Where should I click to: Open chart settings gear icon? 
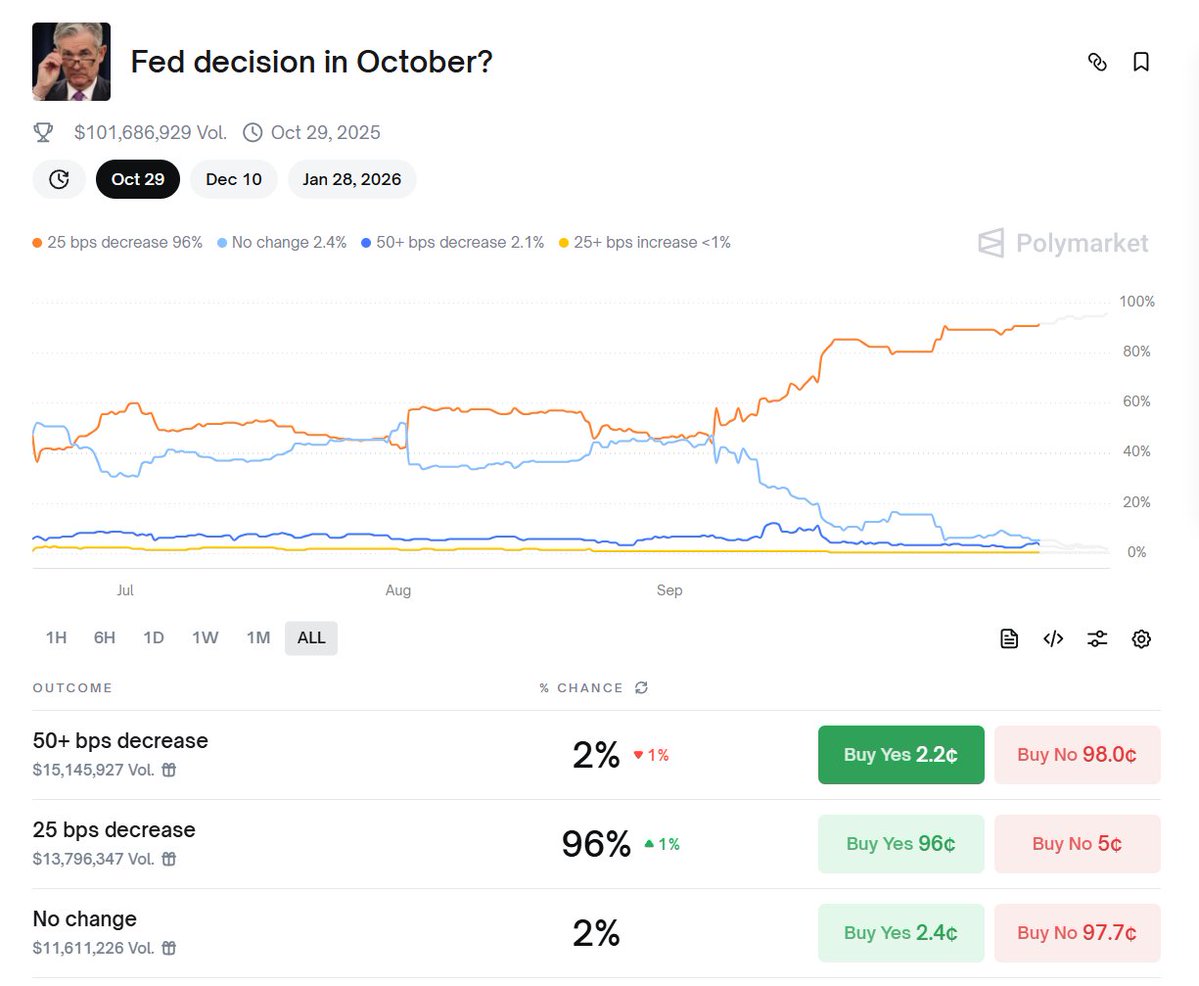(1141, 639)
